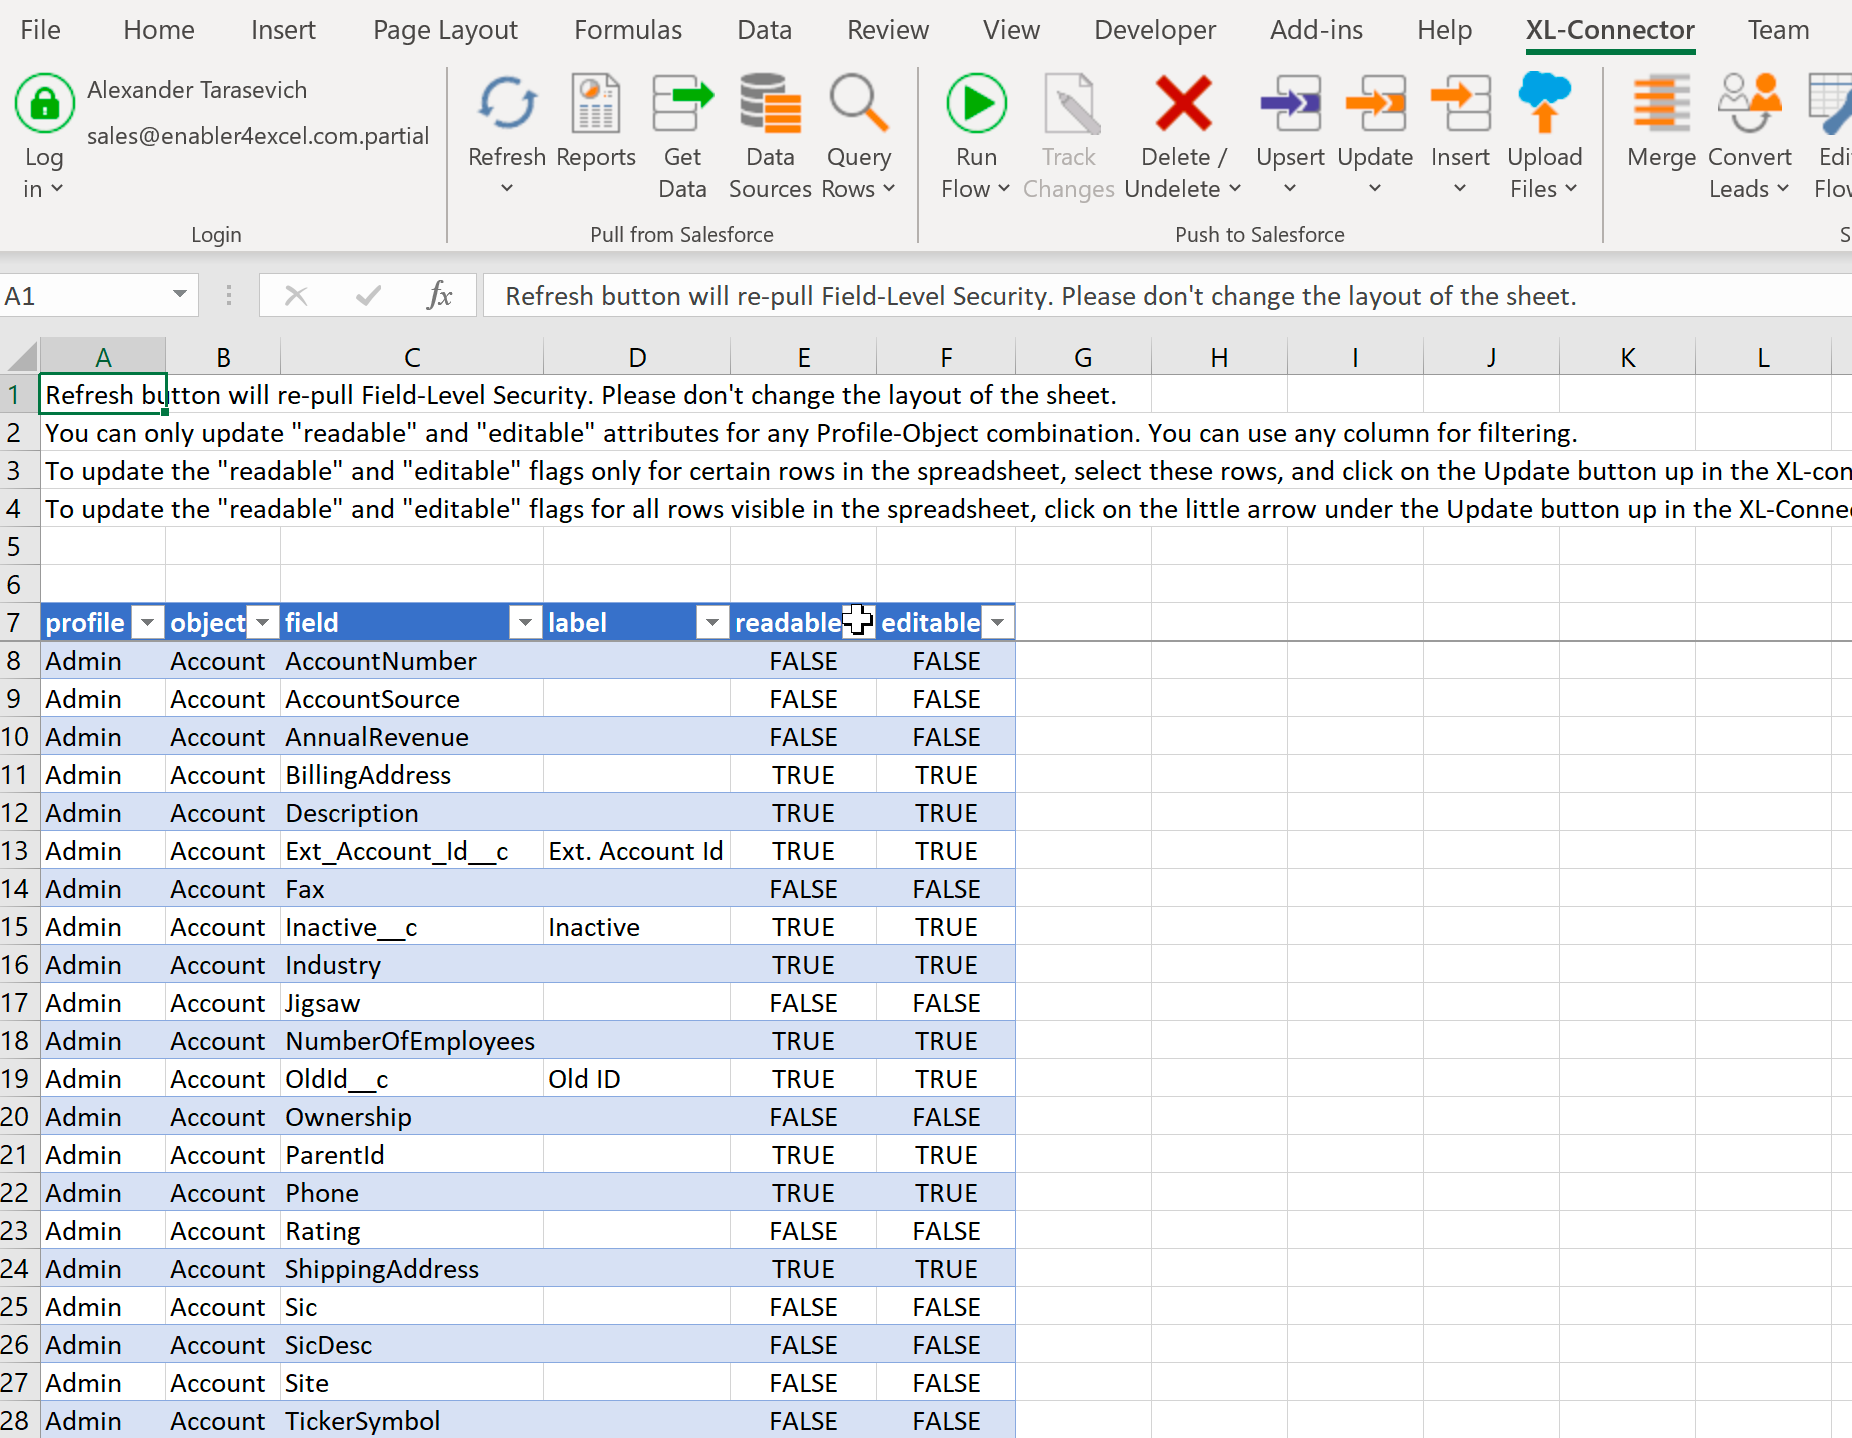
Task: Select column C header
Action: [x=412, y=357]
